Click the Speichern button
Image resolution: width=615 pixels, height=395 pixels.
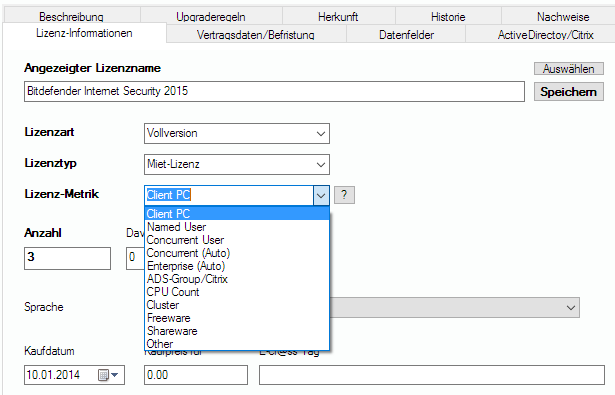[569, 92]
